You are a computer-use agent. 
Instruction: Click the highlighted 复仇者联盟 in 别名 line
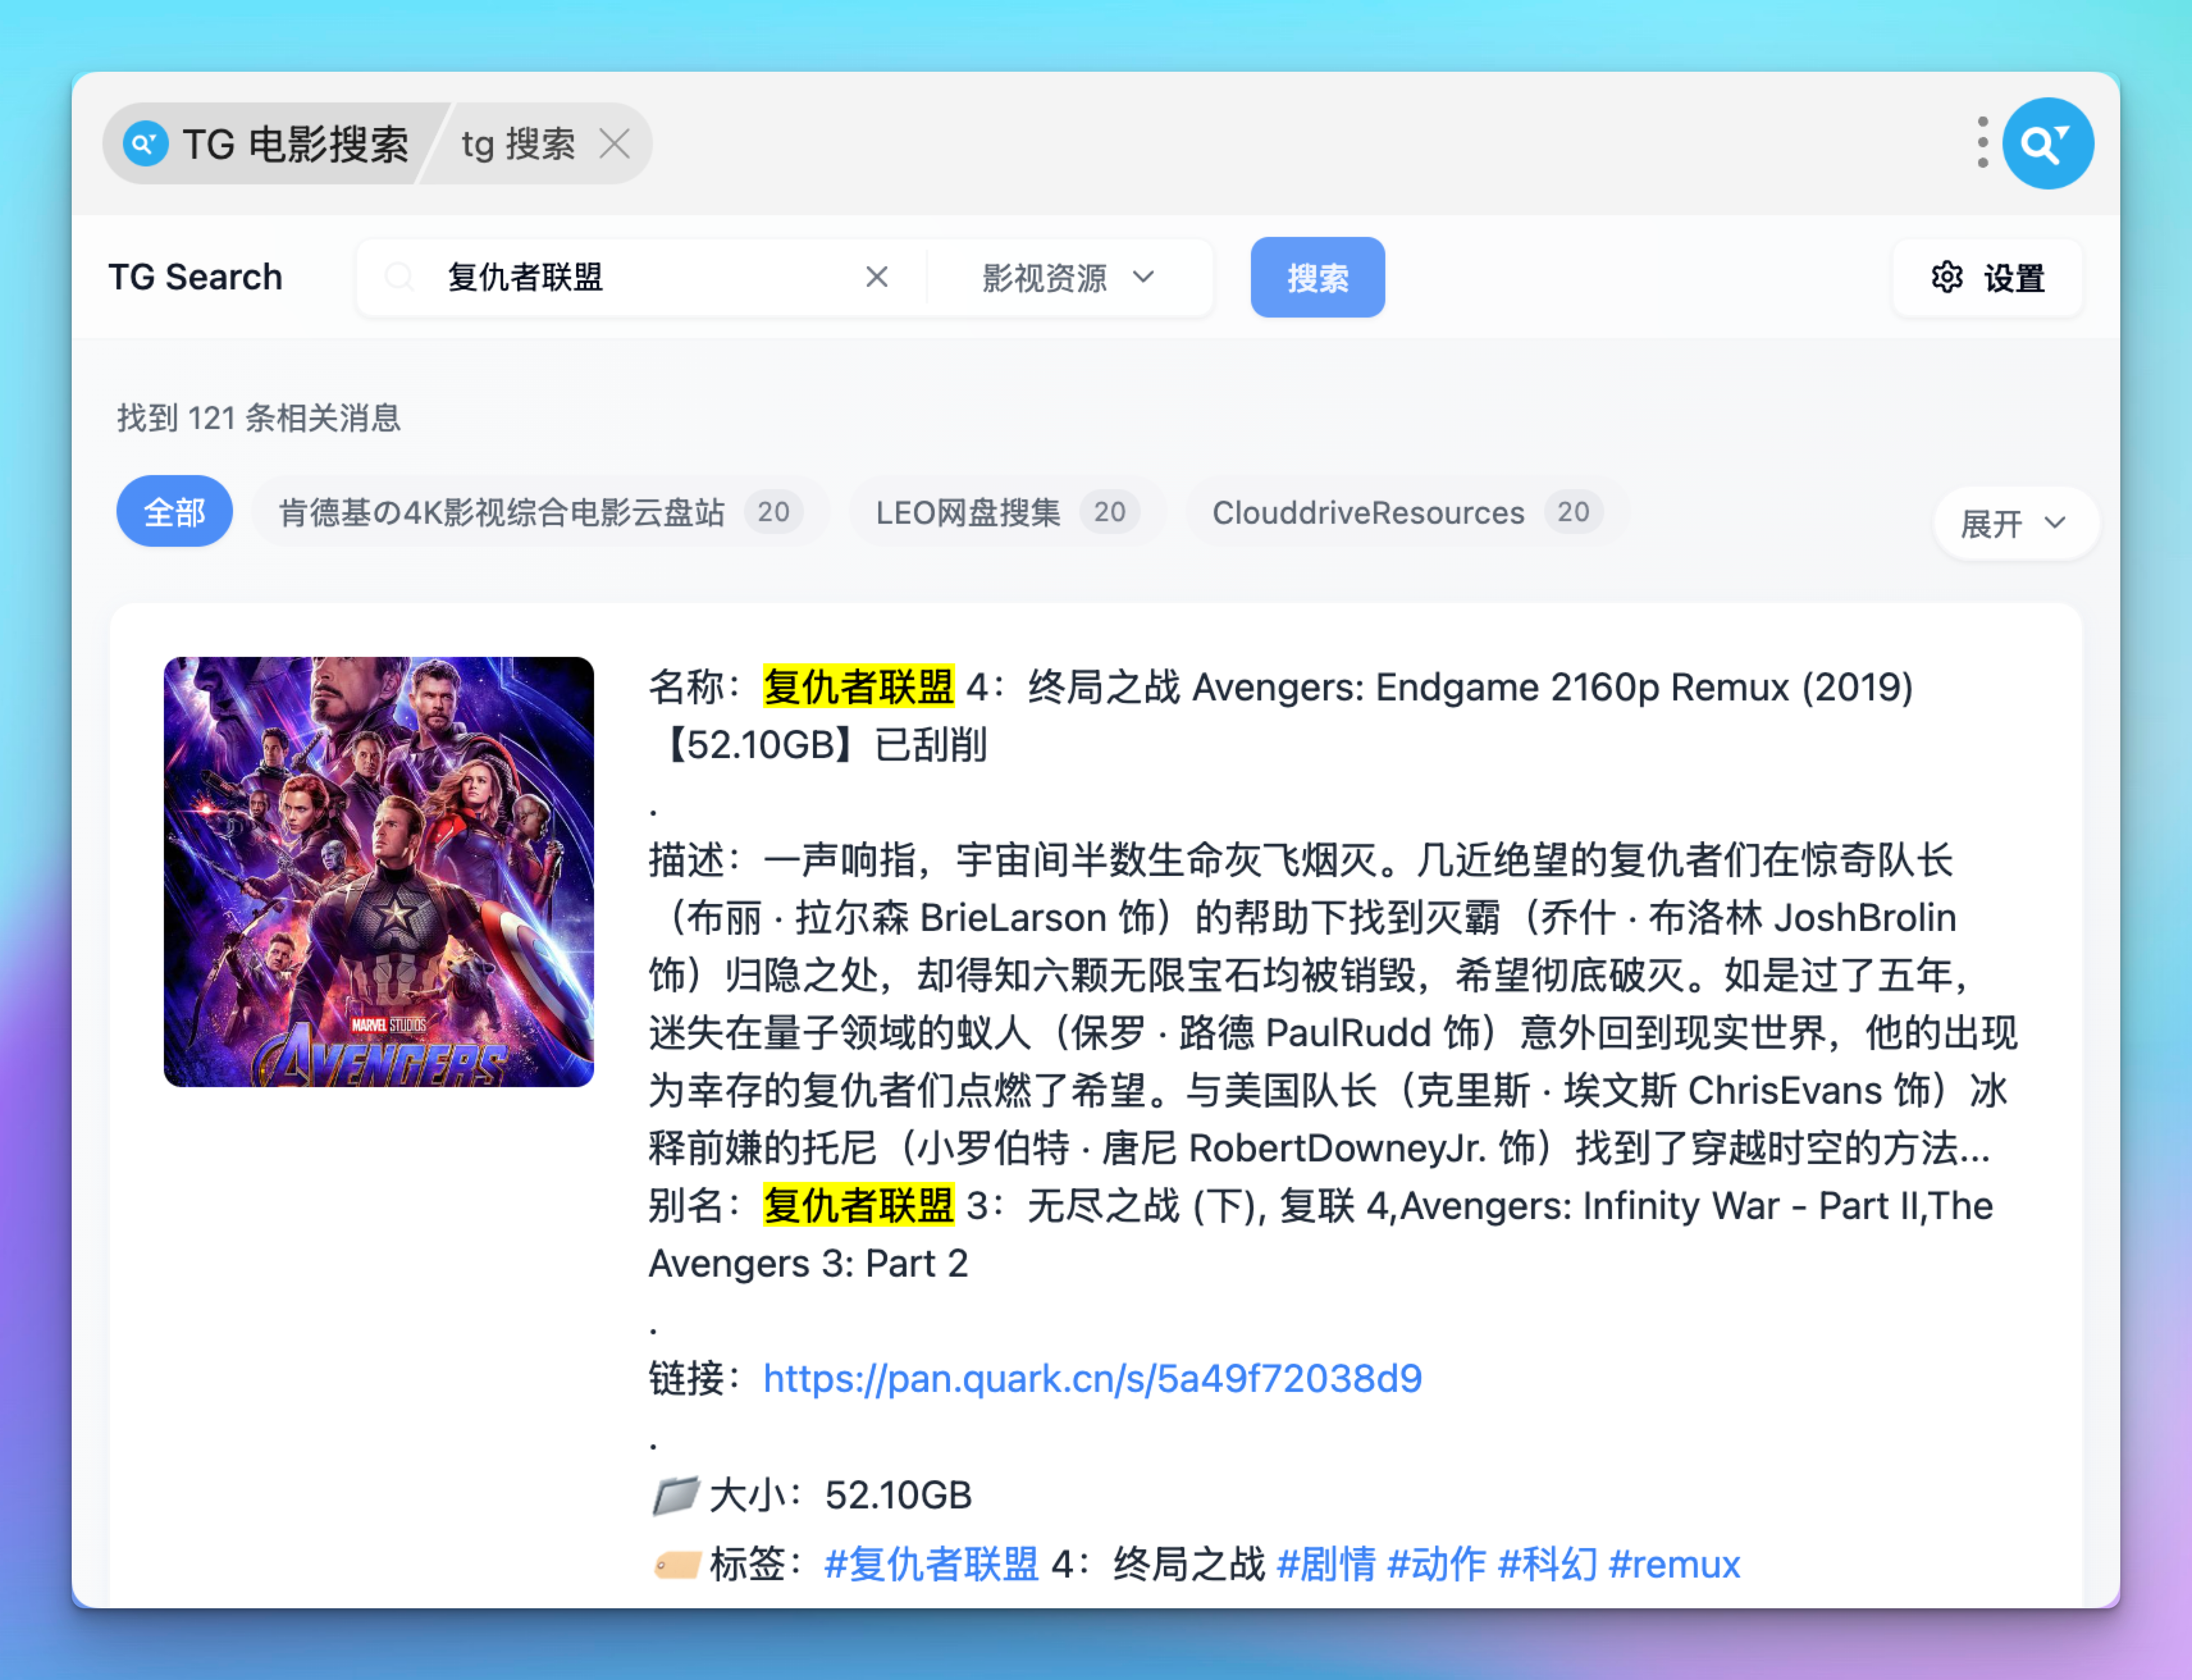pyautogui.click(x=859, y=1206)
